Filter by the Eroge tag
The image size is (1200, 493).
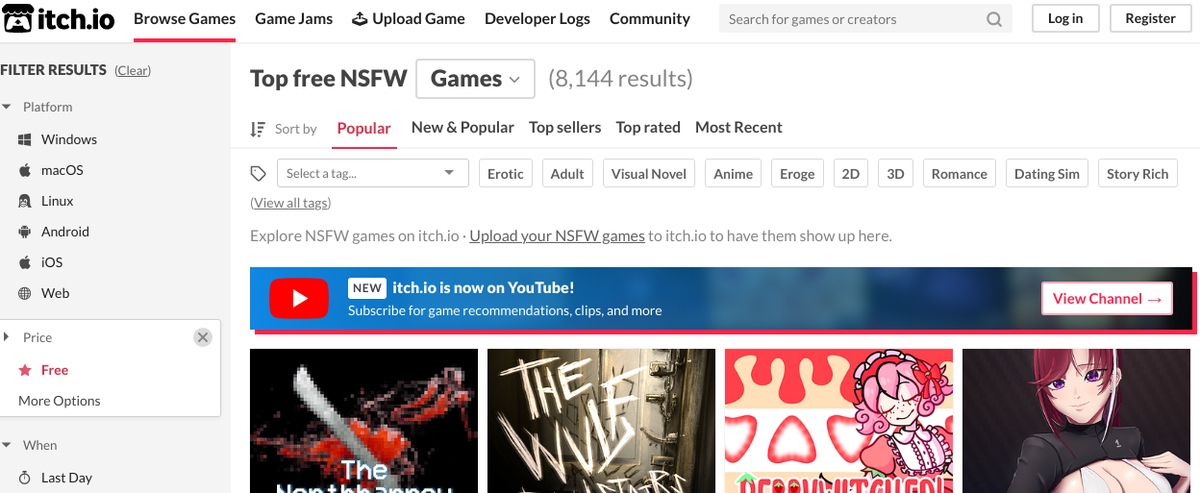pyautogui.click(x=797, y=173)
